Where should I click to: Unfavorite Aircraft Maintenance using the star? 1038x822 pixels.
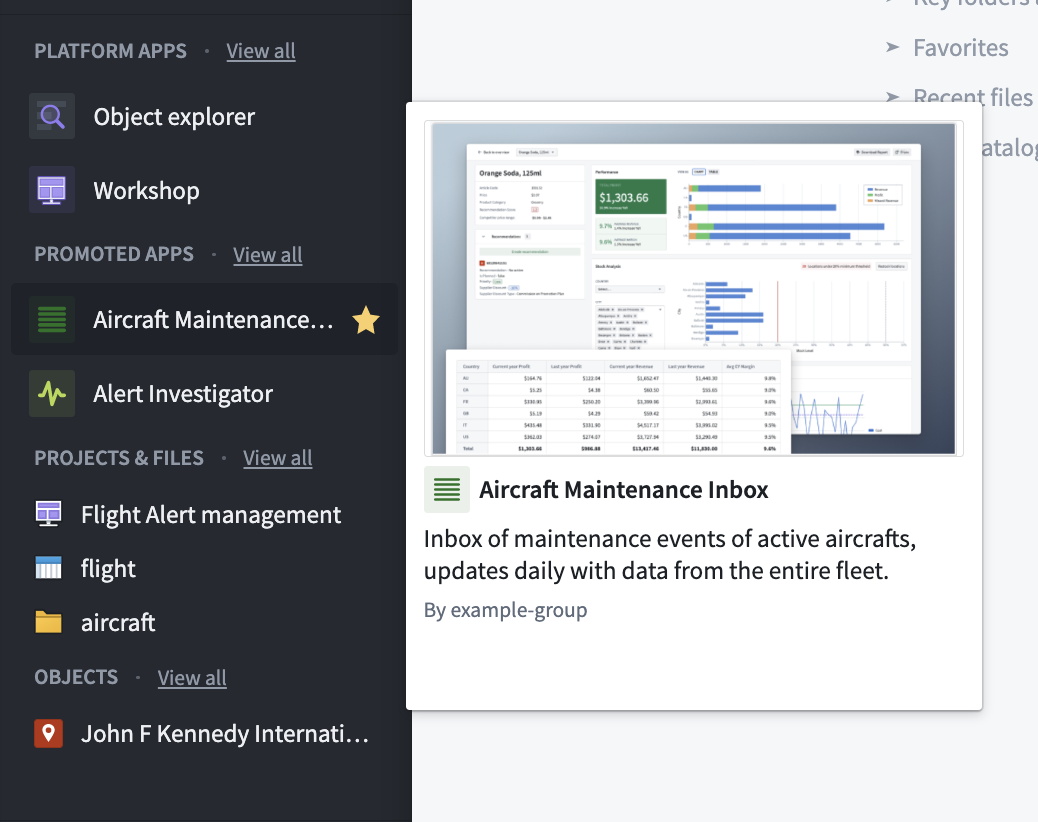pyautogui.click(x=365, y=320)
